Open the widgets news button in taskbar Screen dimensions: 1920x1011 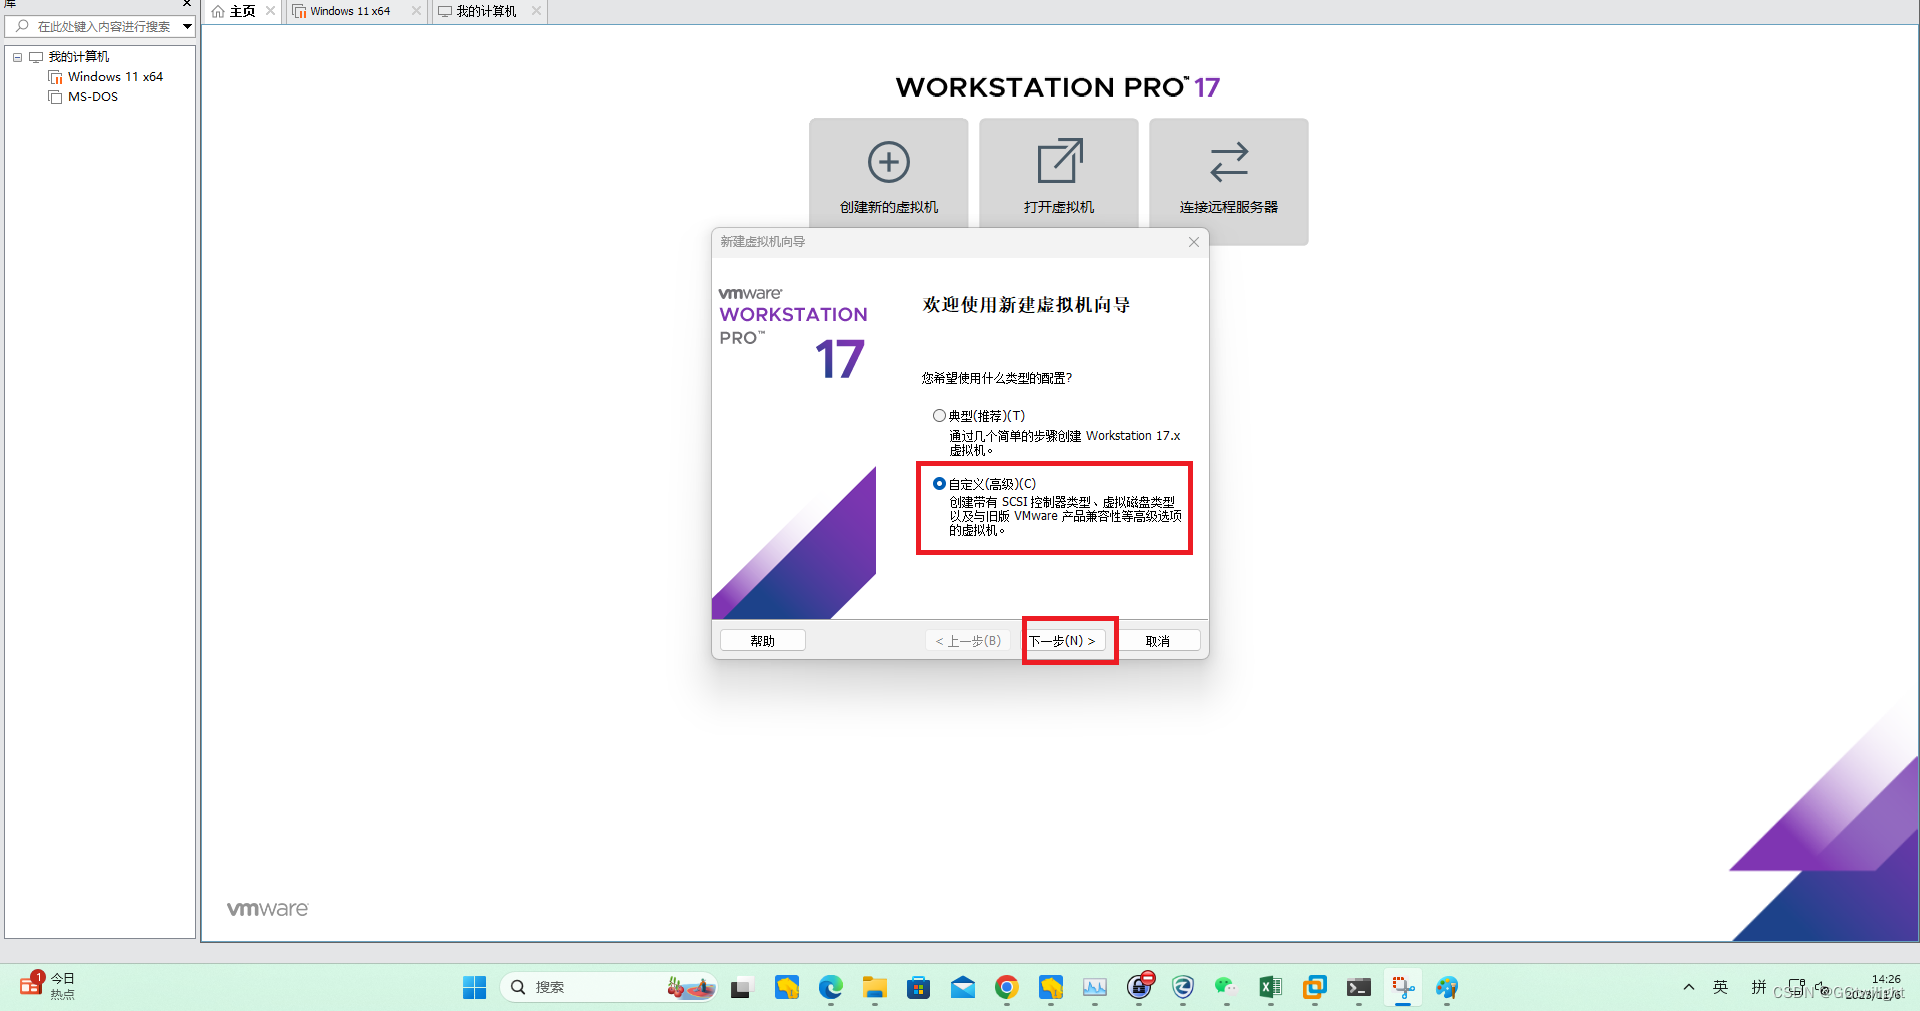(x=47, y=986)
